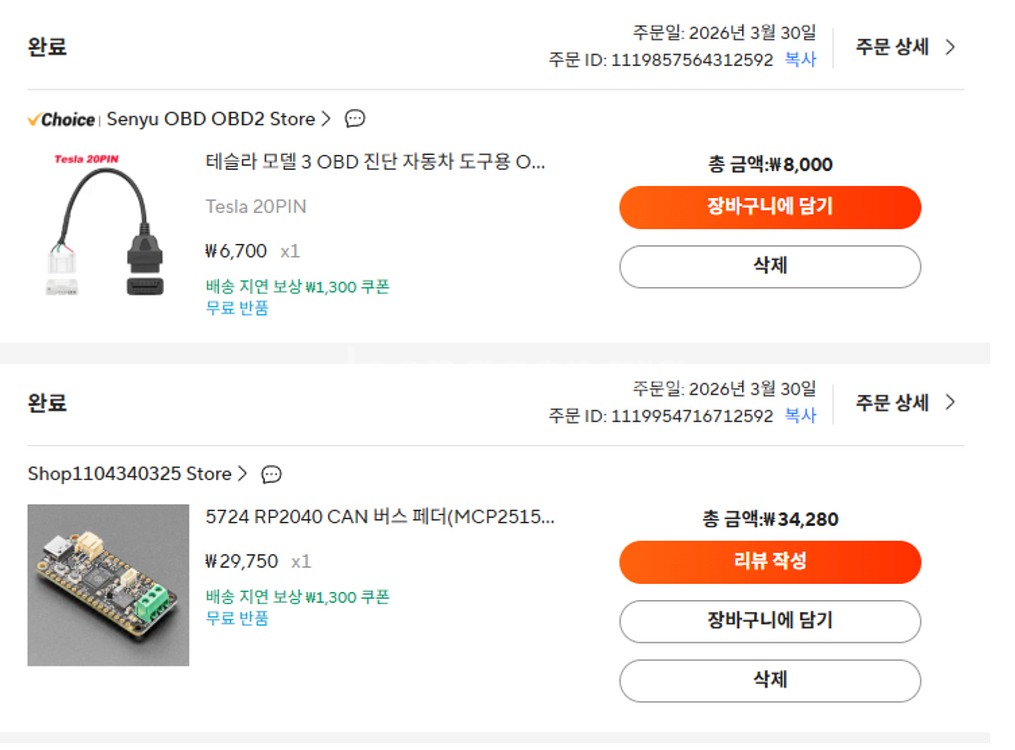The image size is (1015, 750).
Task: Open Tesla 20PIN cable product thumbnail
Action: (107, 223)
